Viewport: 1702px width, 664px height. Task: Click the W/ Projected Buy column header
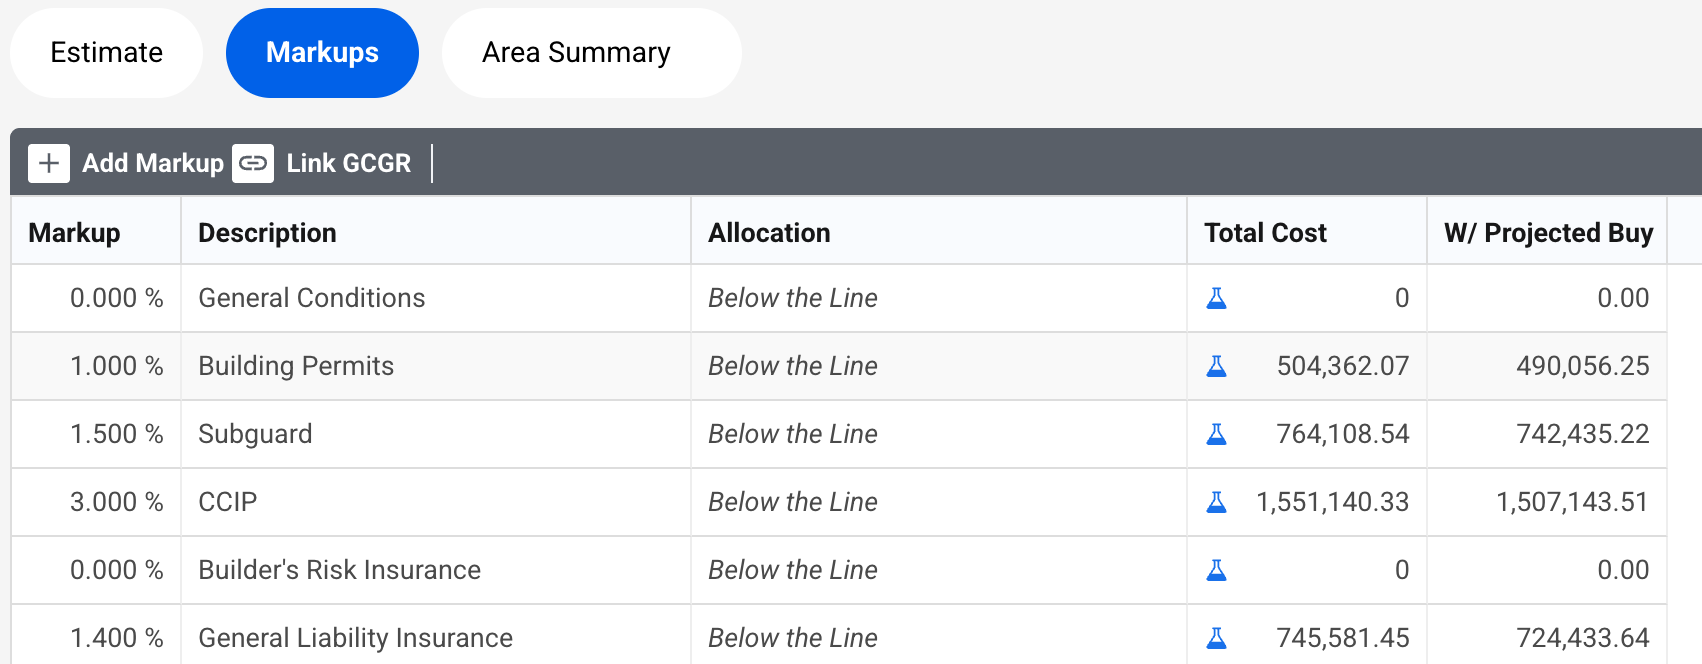[x=1548, y=233]
